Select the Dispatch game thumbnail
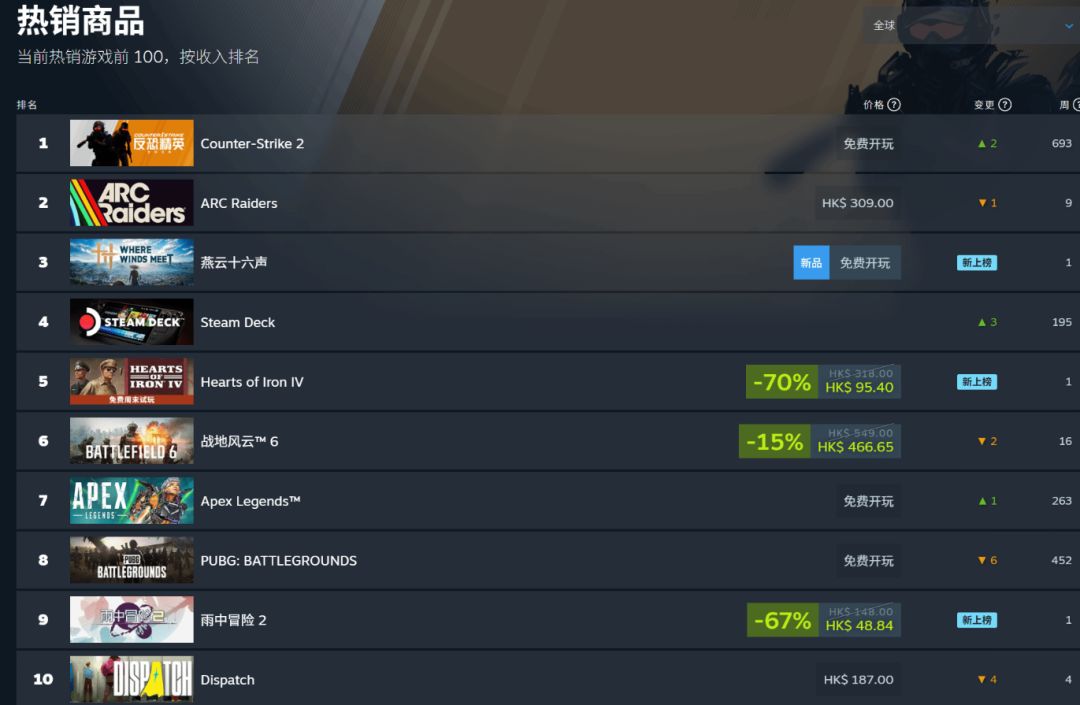 coord(132,679)
